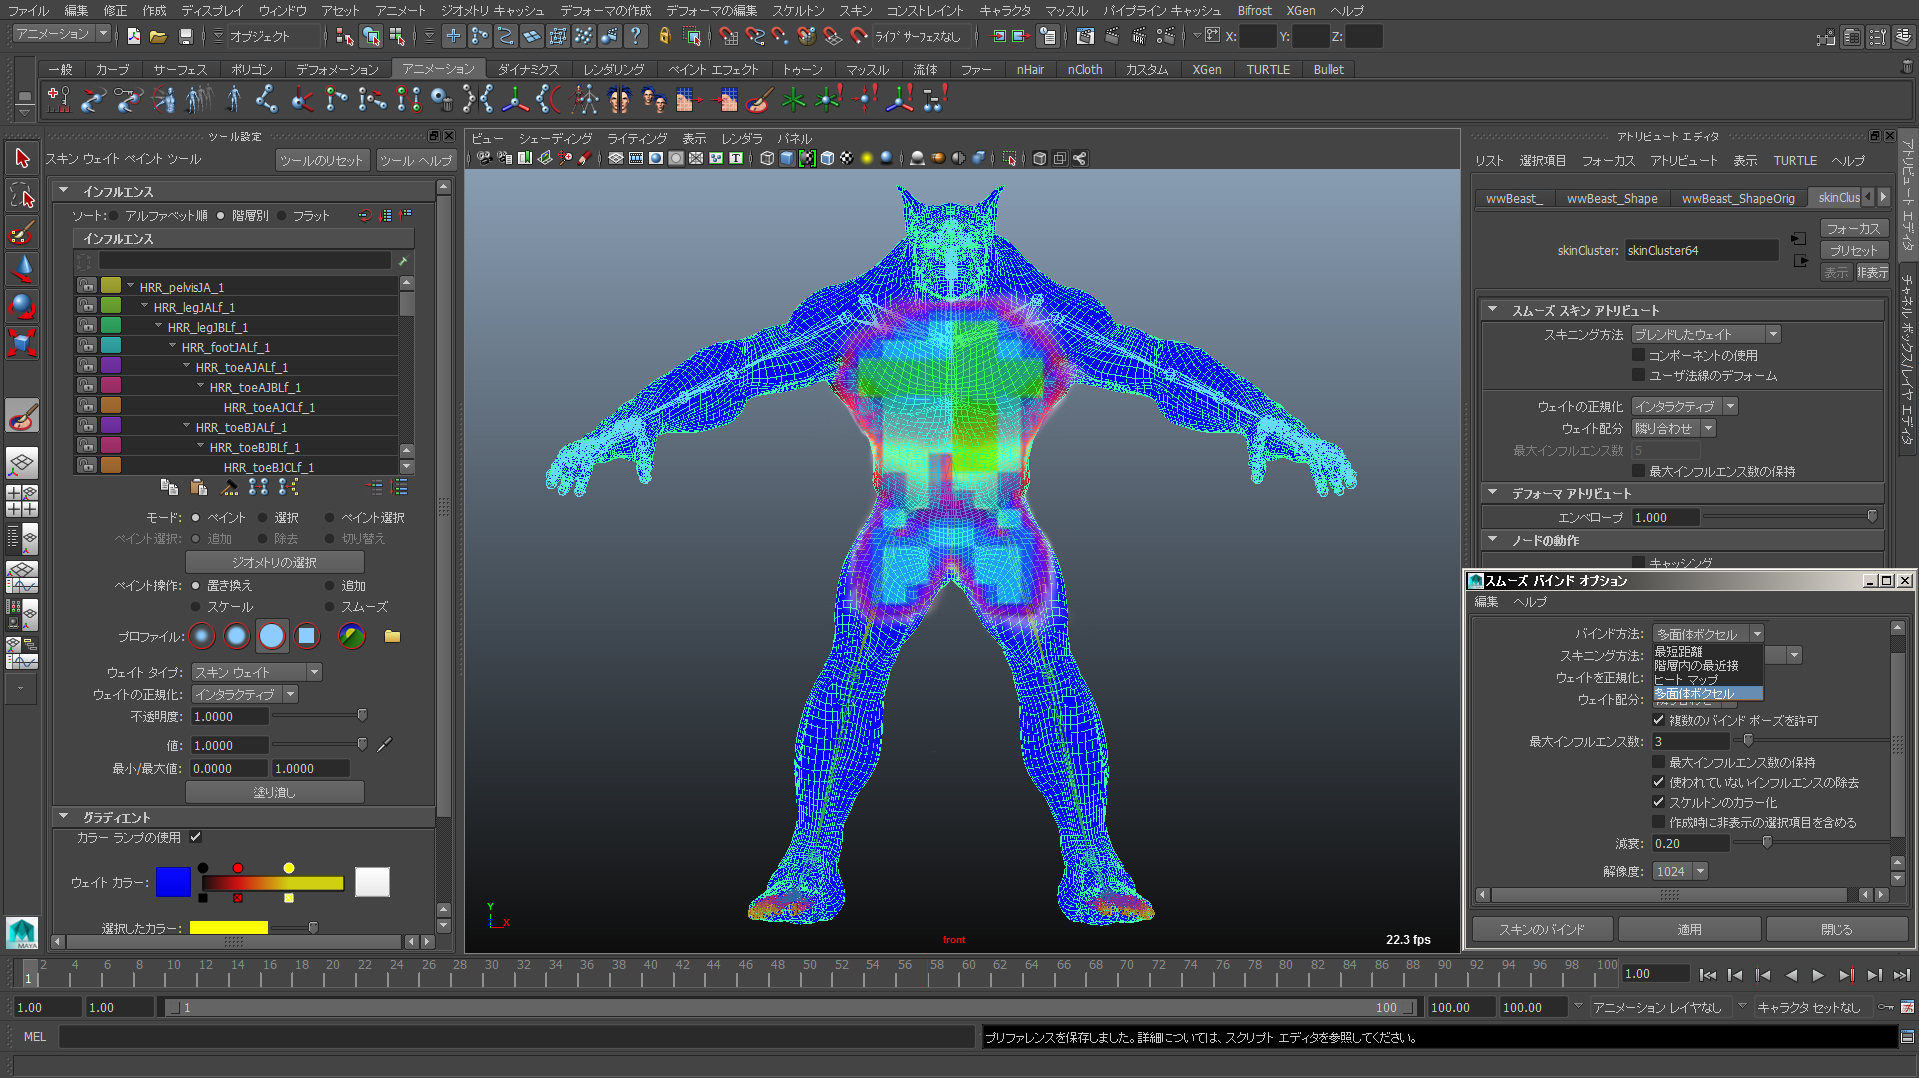
Task: Click the save scene icon
Action: [x=185, y=37]
